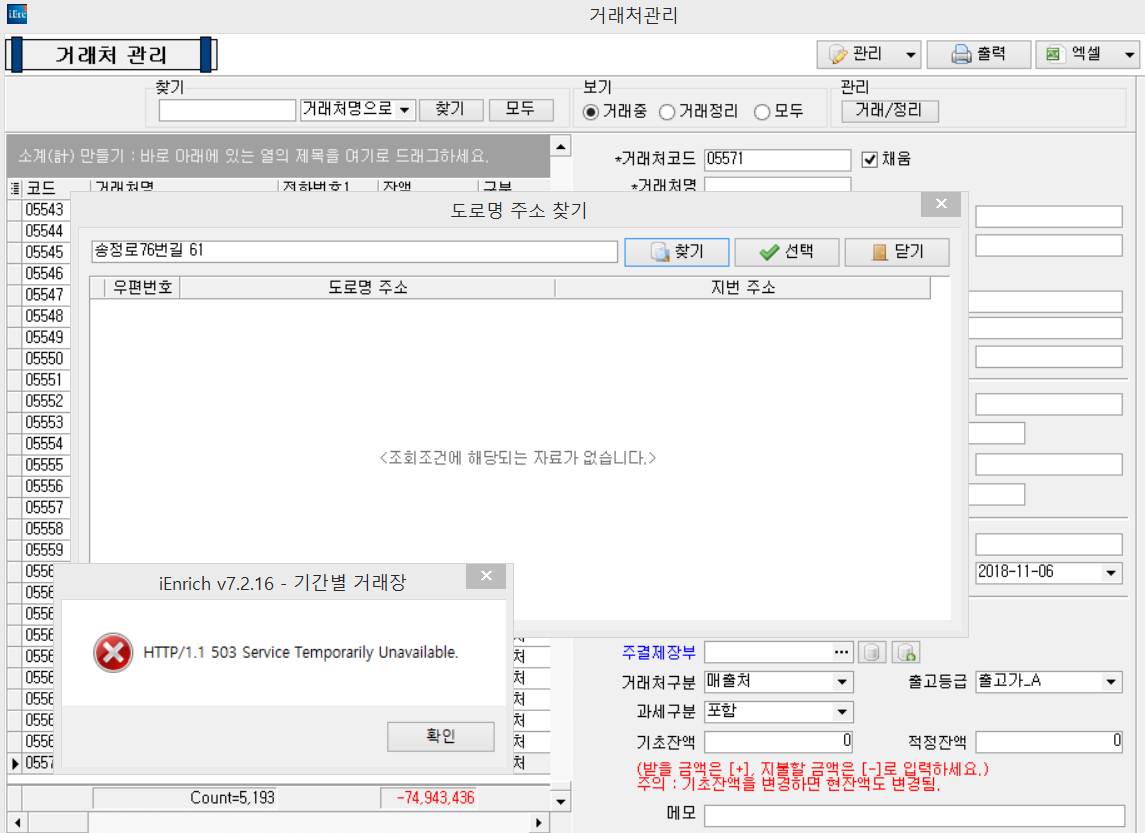The height and width of the screenshot is (833, 1145).
Task: Click the 거래/정리 button
Action: click(x=889, y=110)
